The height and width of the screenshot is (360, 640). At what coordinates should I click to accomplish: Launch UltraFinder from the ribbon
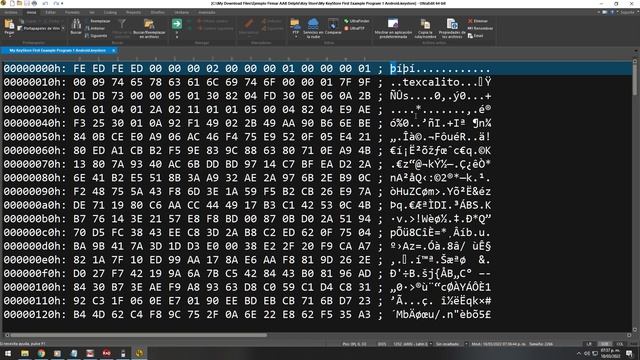tap(357, 21)
